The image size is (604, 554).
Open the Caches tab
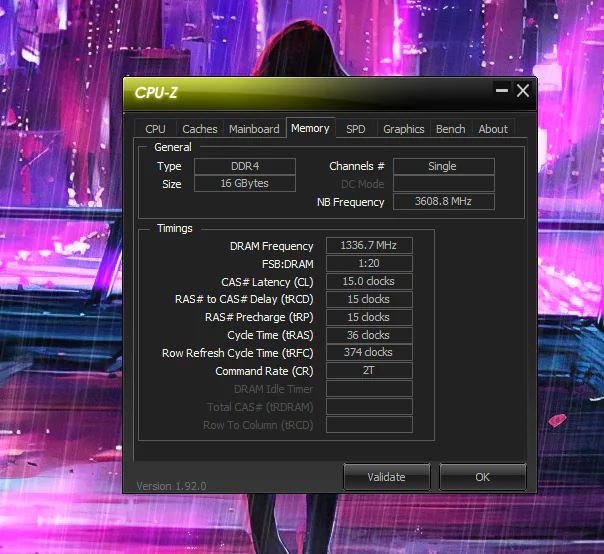pos(200,129)
